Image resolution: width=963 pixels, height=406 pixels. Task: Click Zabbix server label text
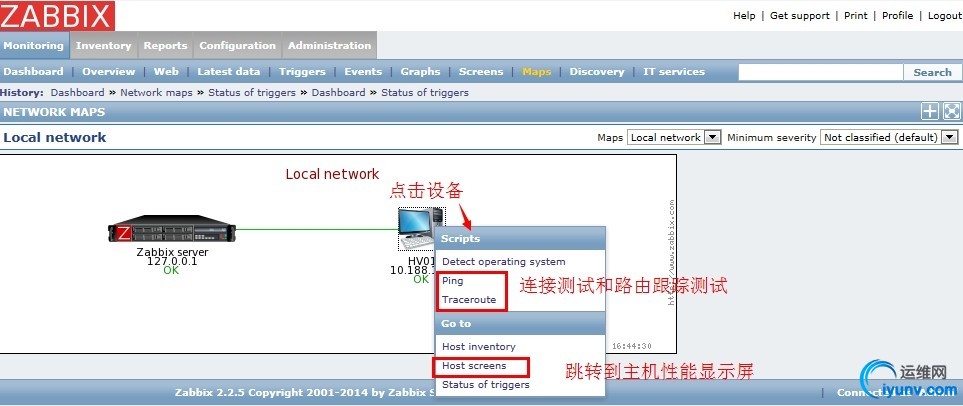tap(172, 252)
